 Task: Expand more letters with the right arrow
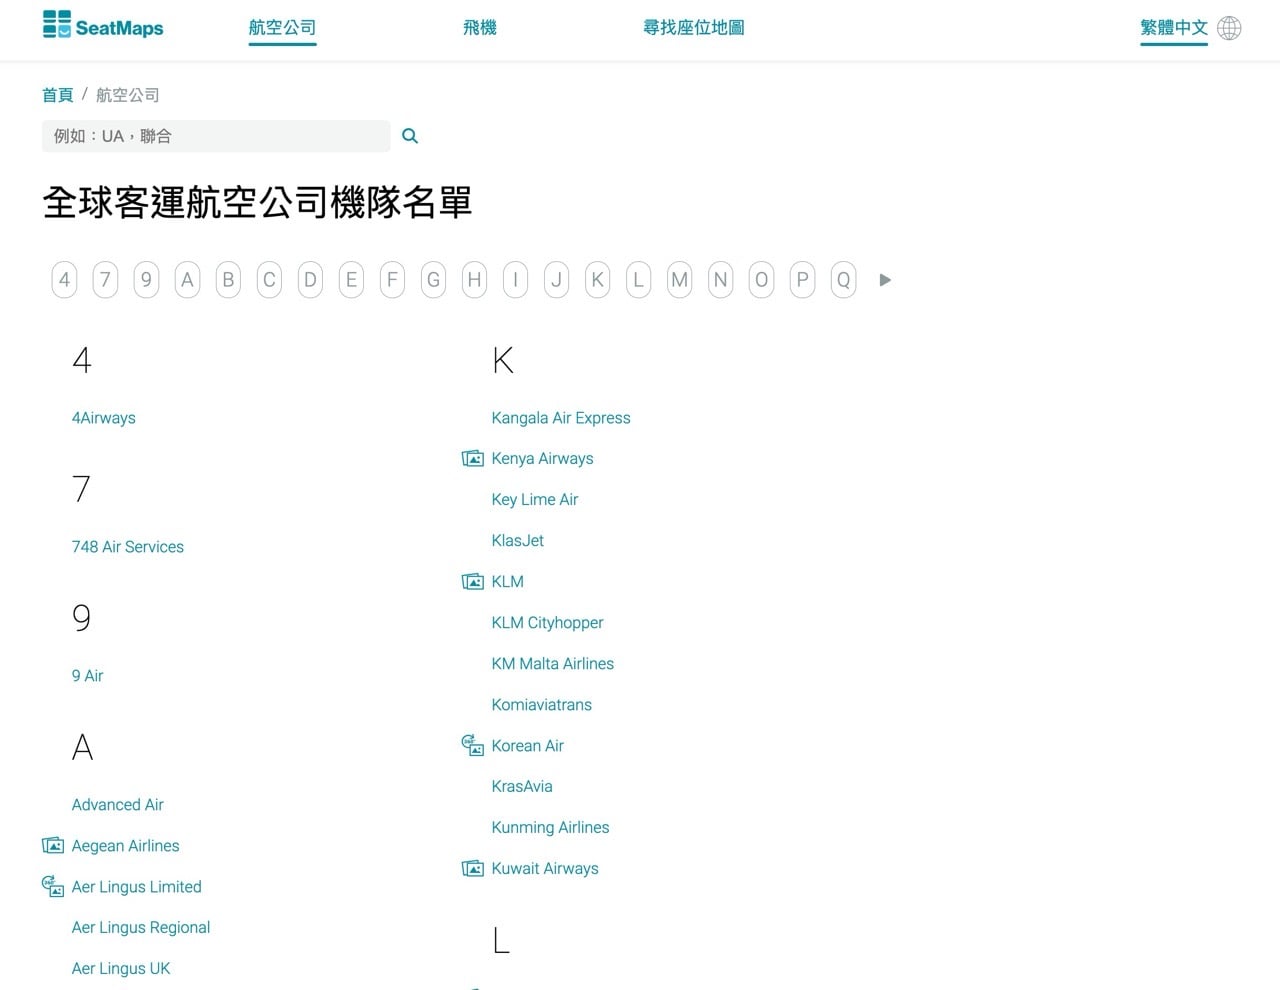(884, 280)
